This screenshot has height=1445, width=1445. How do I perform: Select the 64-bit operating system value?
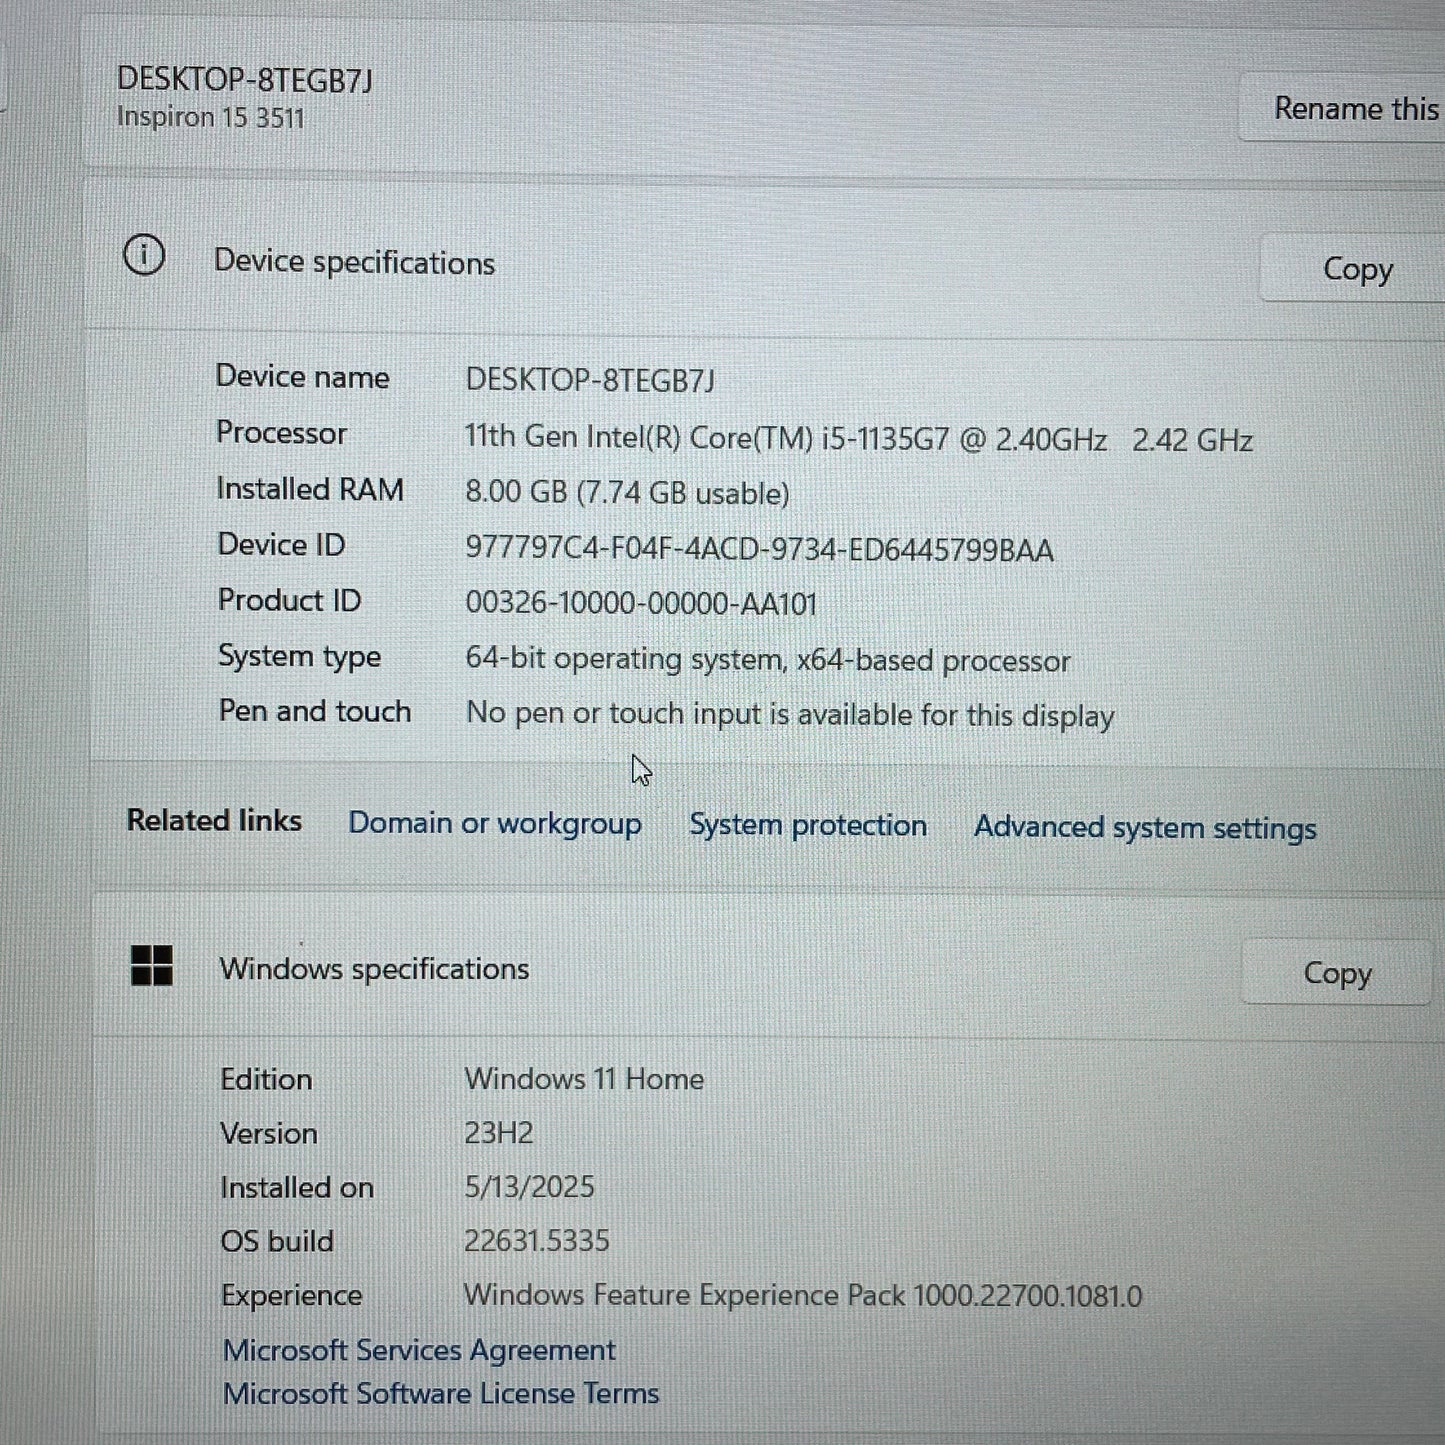tap(767, 660)
